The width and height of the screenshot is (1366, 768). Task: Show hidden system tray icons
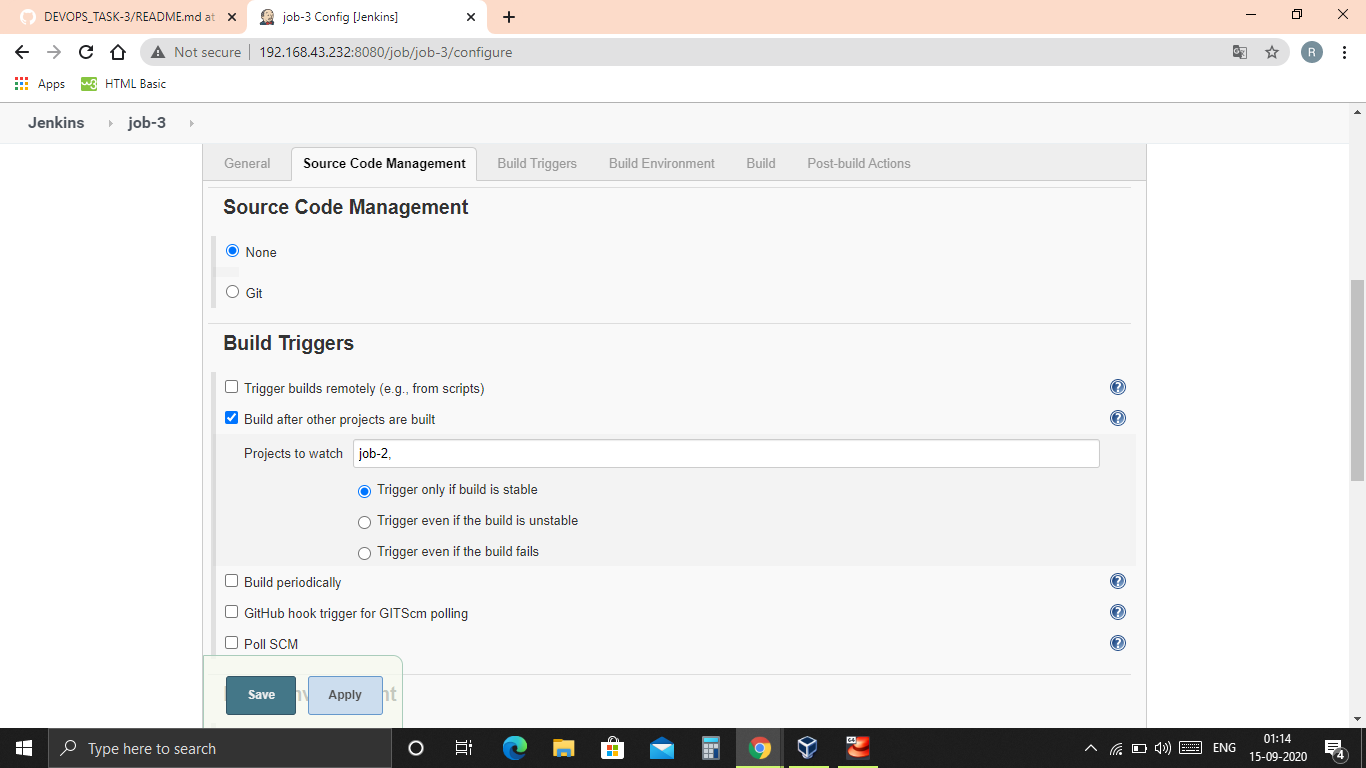pyautogui.click(x=1091, y=748)
